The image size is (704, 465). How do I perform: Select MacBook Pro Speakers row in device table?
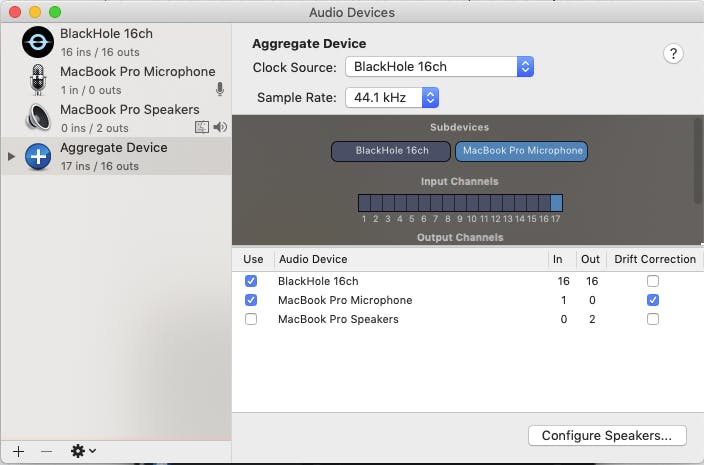pyautogui.click(x=468, y=319)
